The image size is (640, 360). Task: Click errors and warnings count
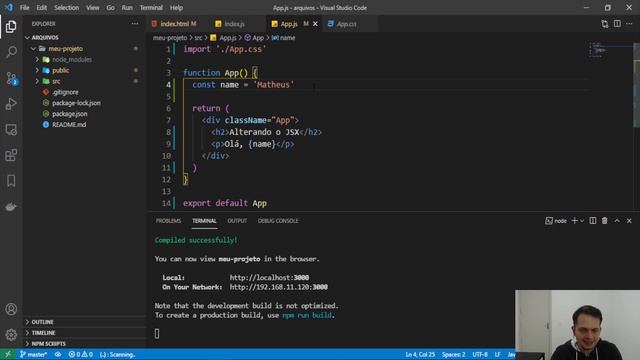tap(80, 354)
